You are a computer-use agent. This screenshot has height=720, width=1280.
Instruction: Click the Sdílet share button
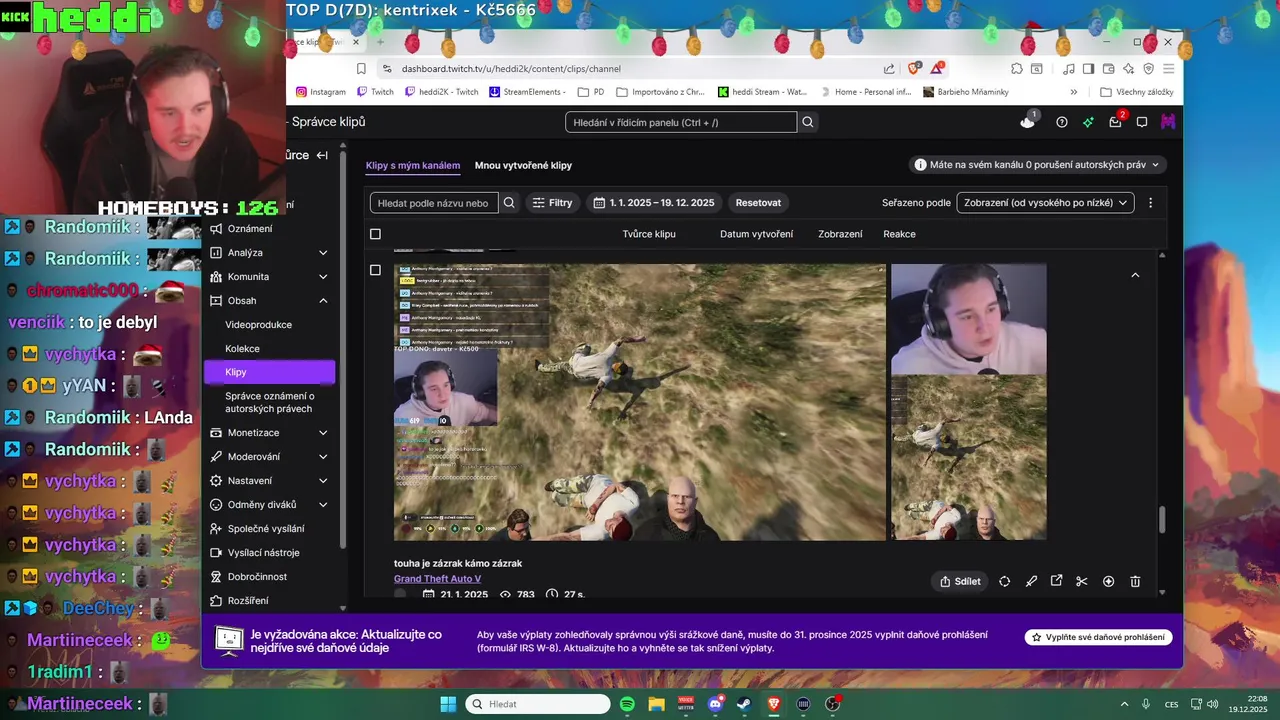(x=960, y=581)
